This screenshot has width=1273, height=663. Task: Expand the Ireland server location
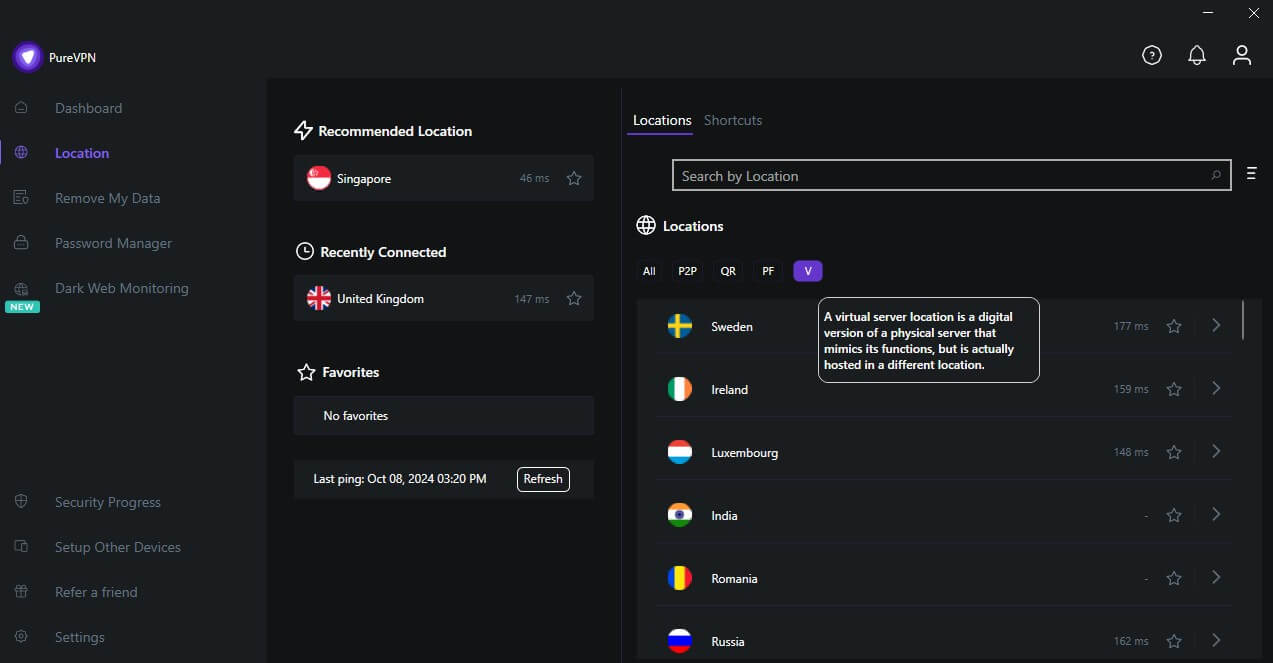point(1216,388)
